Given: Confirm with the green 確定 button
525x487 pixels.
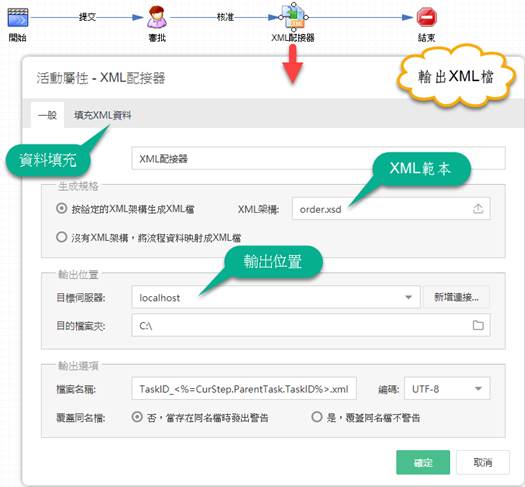Looking at the screenshot, I should point(423,463).
